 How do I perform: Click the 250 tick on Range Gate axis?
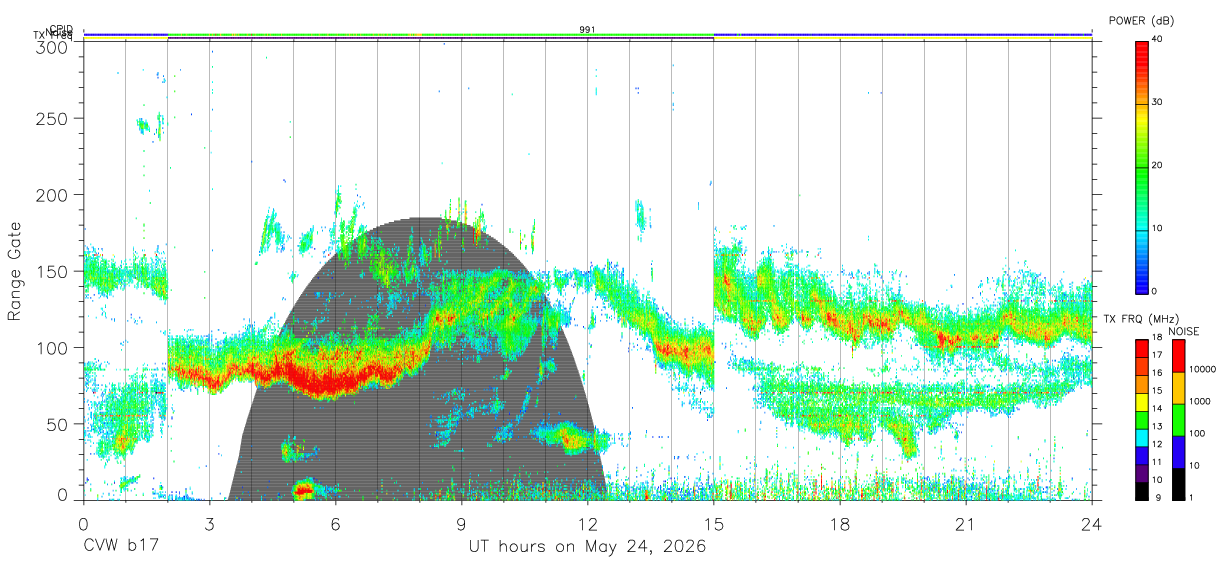pyautogui.click(x=51, y=118)
